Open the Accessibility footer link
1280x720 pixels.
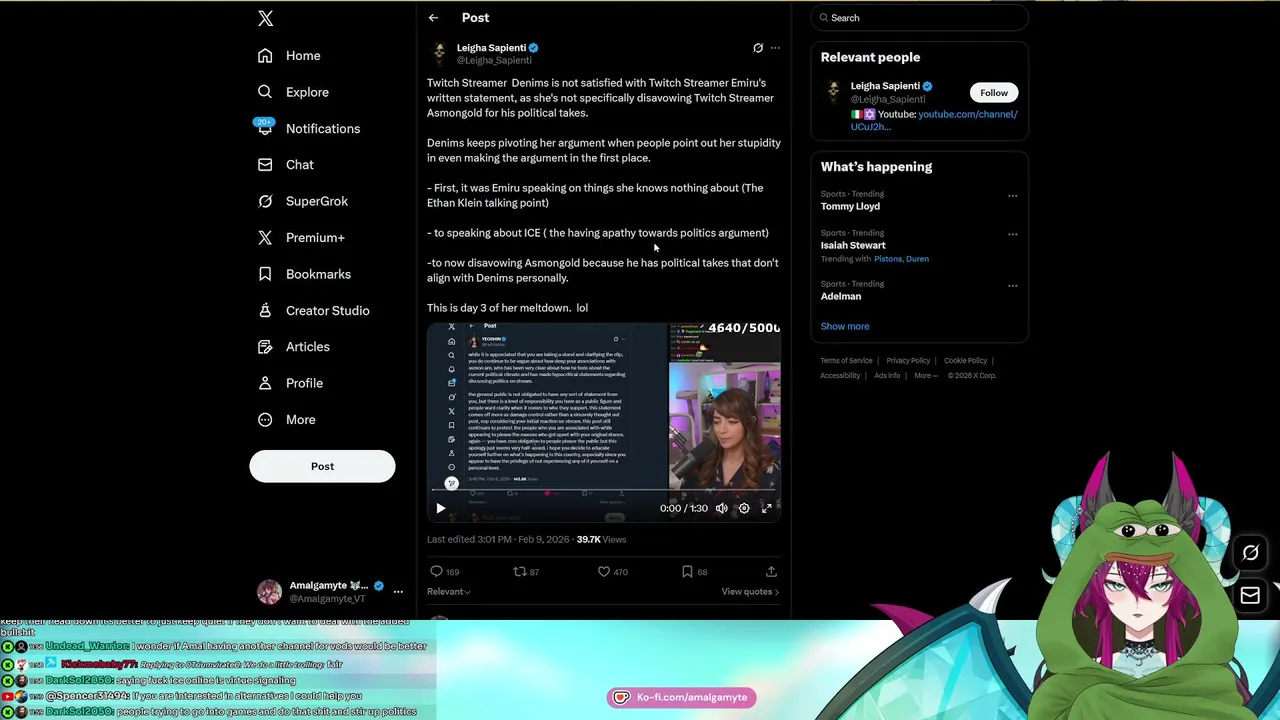(x=840, y=376)
